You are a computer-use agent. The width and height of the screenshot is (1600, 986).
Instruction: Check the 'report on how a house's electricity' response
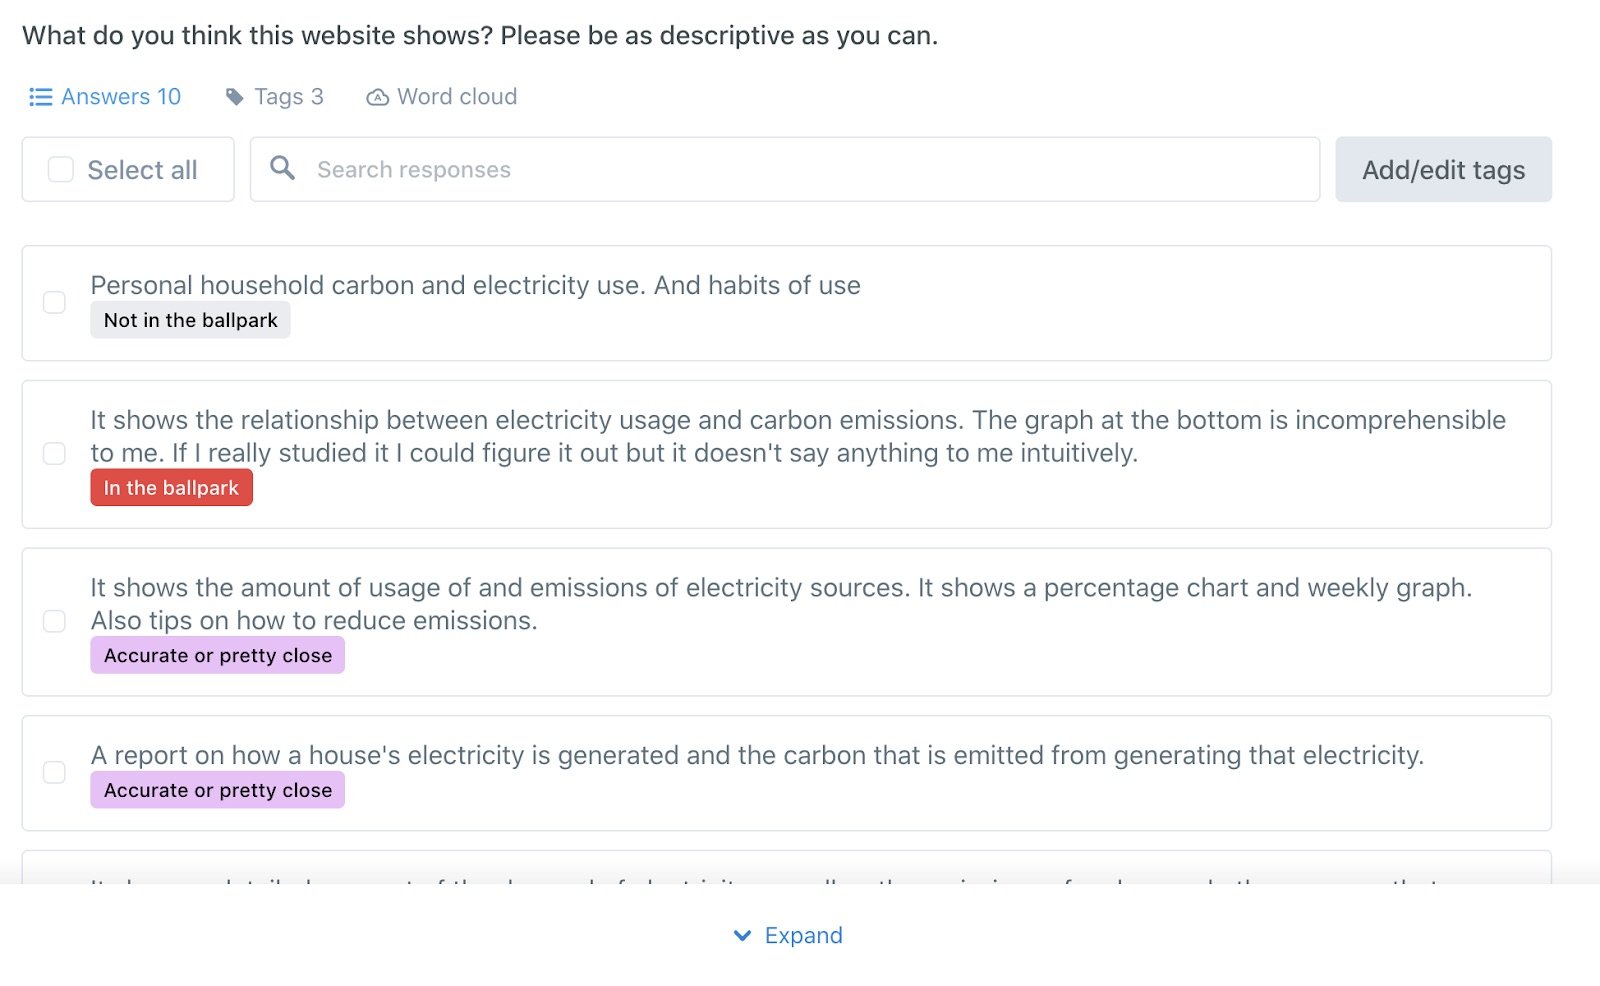coord(55,772)
